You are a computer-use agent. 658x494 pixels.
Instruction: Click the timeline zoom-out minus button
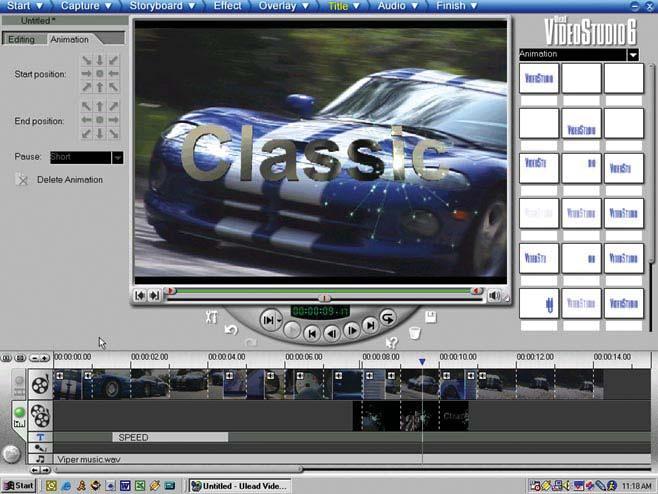(35, 358)
